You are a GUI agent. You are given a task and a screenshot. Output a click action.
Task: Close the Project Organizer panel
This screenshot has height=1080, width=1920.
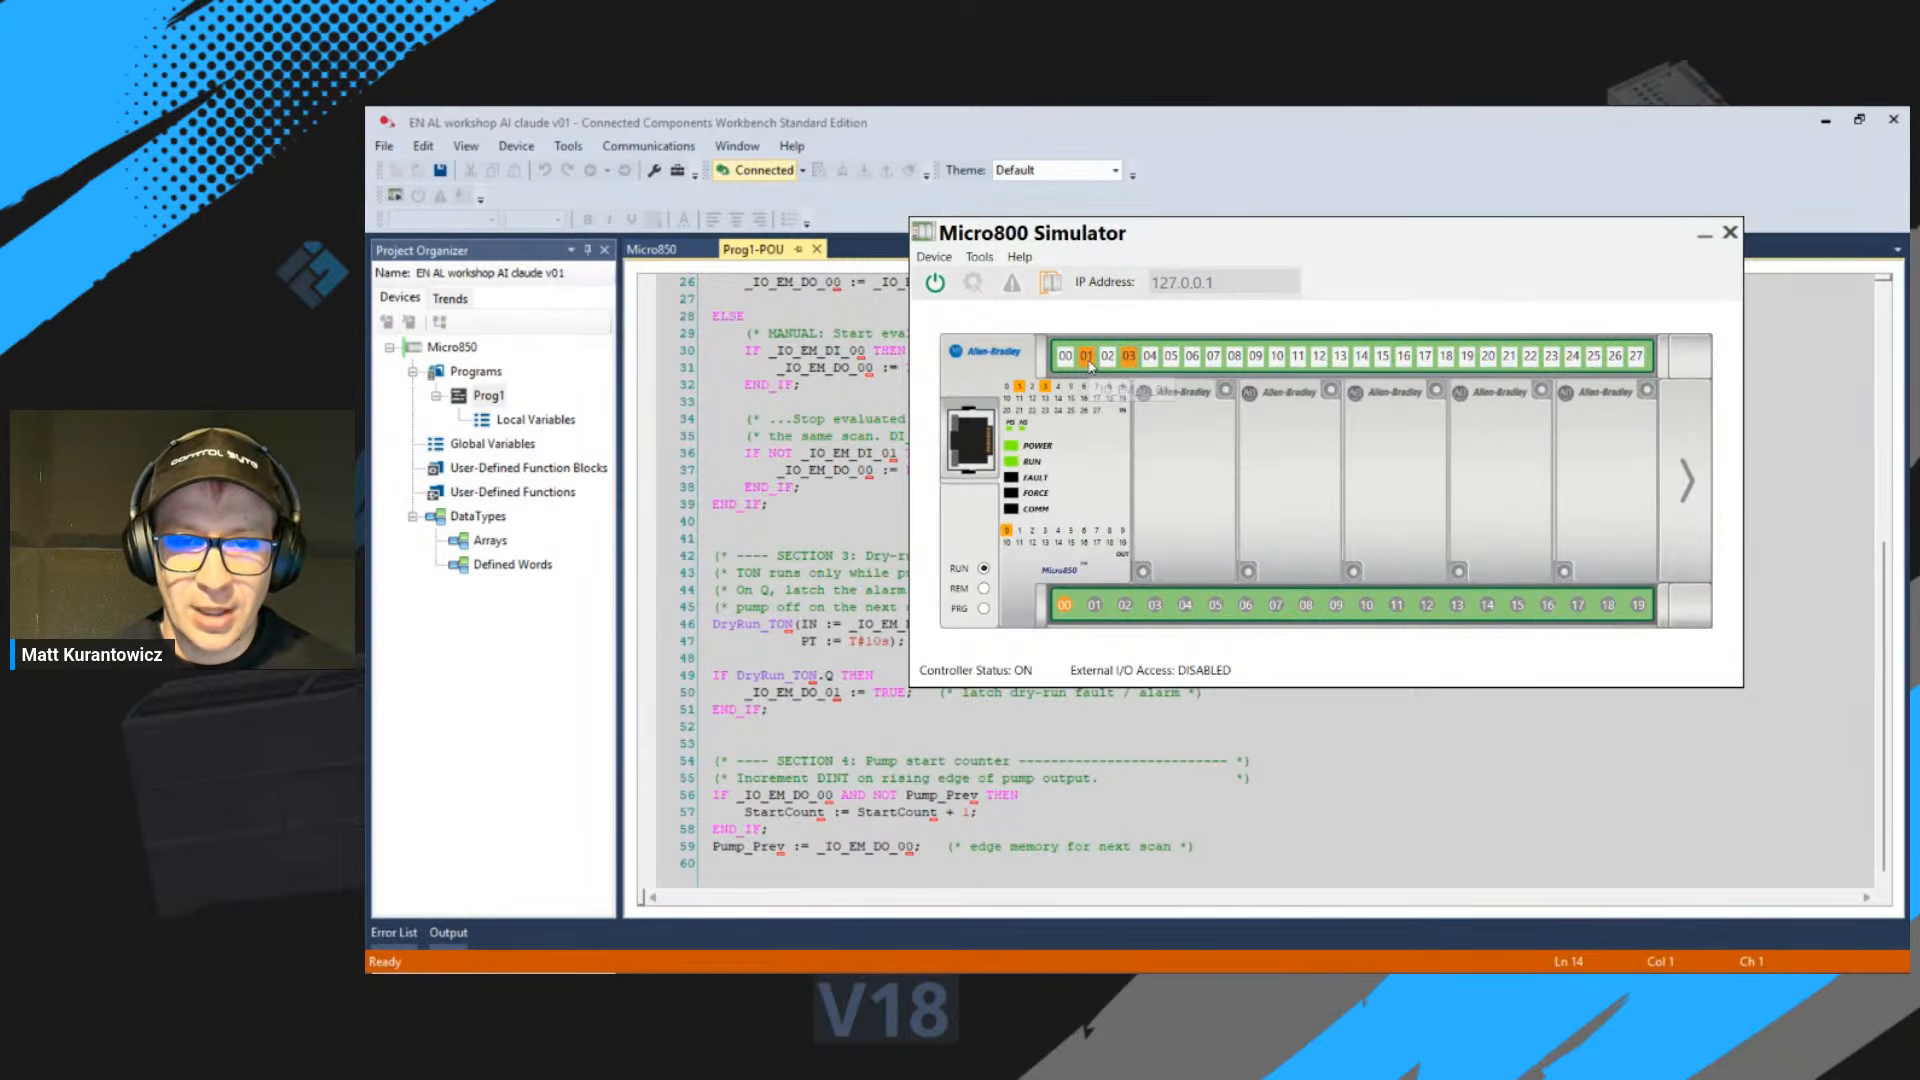[x=605, y=250]
